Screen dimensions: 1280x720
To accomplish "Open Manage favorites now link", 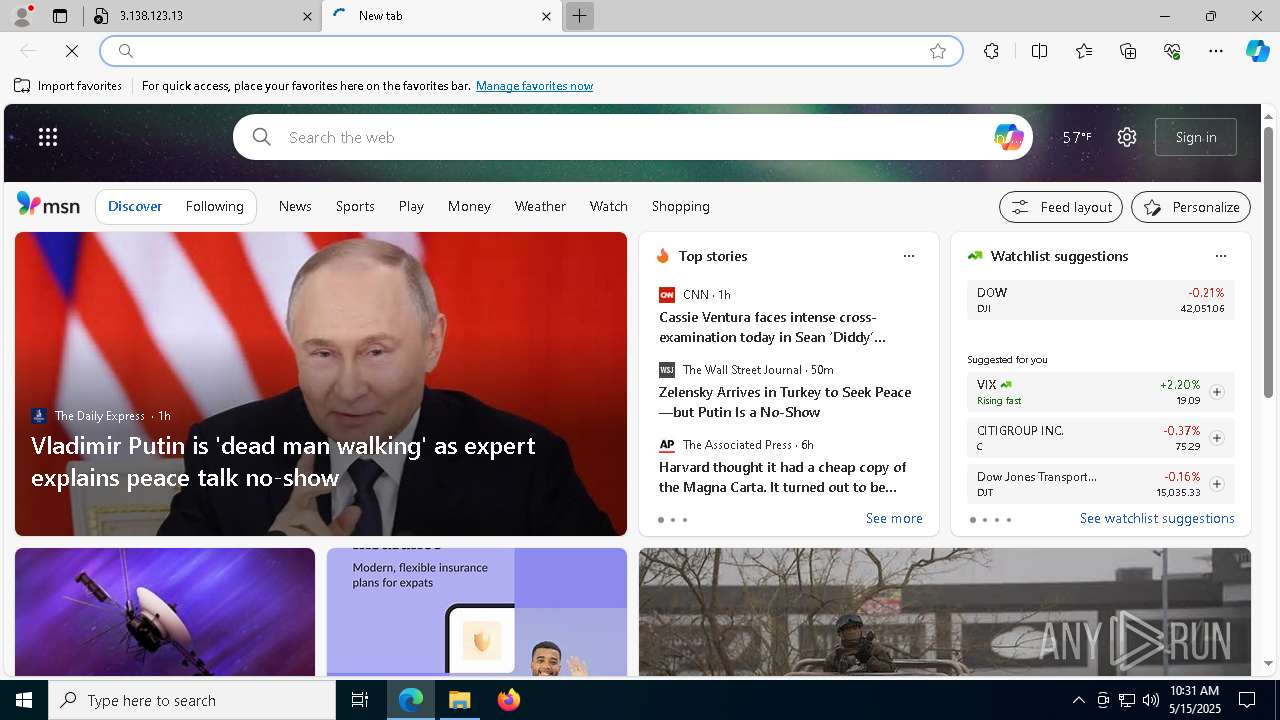I will (534, 86).
